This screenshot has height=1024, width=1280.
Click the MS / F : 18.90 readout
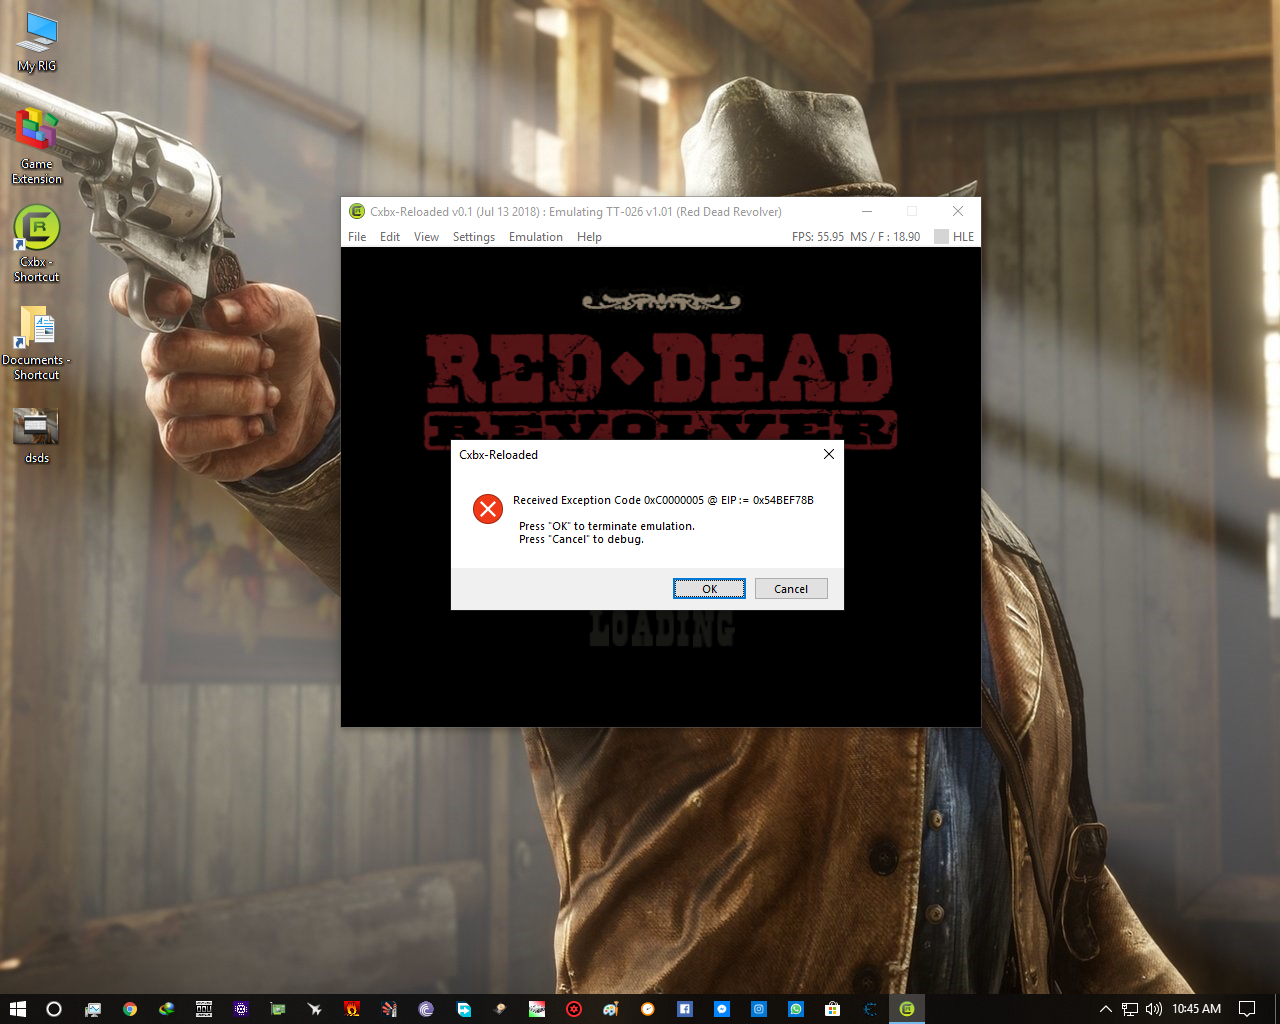pyautogui.click(x=885, y=237)
